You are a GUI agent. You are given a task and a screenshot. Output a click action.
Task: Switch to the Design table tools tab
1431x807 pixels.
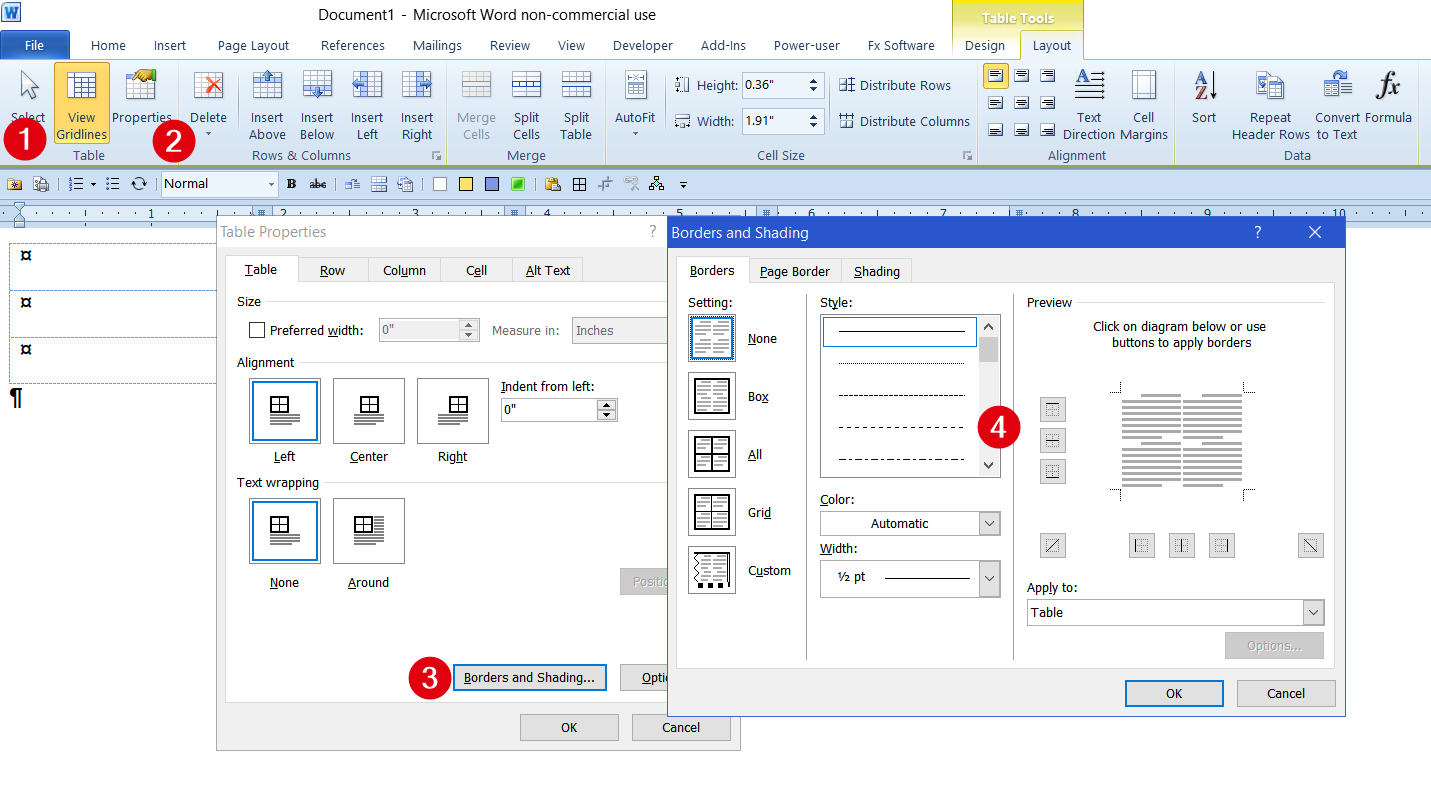tap(985, 45)
